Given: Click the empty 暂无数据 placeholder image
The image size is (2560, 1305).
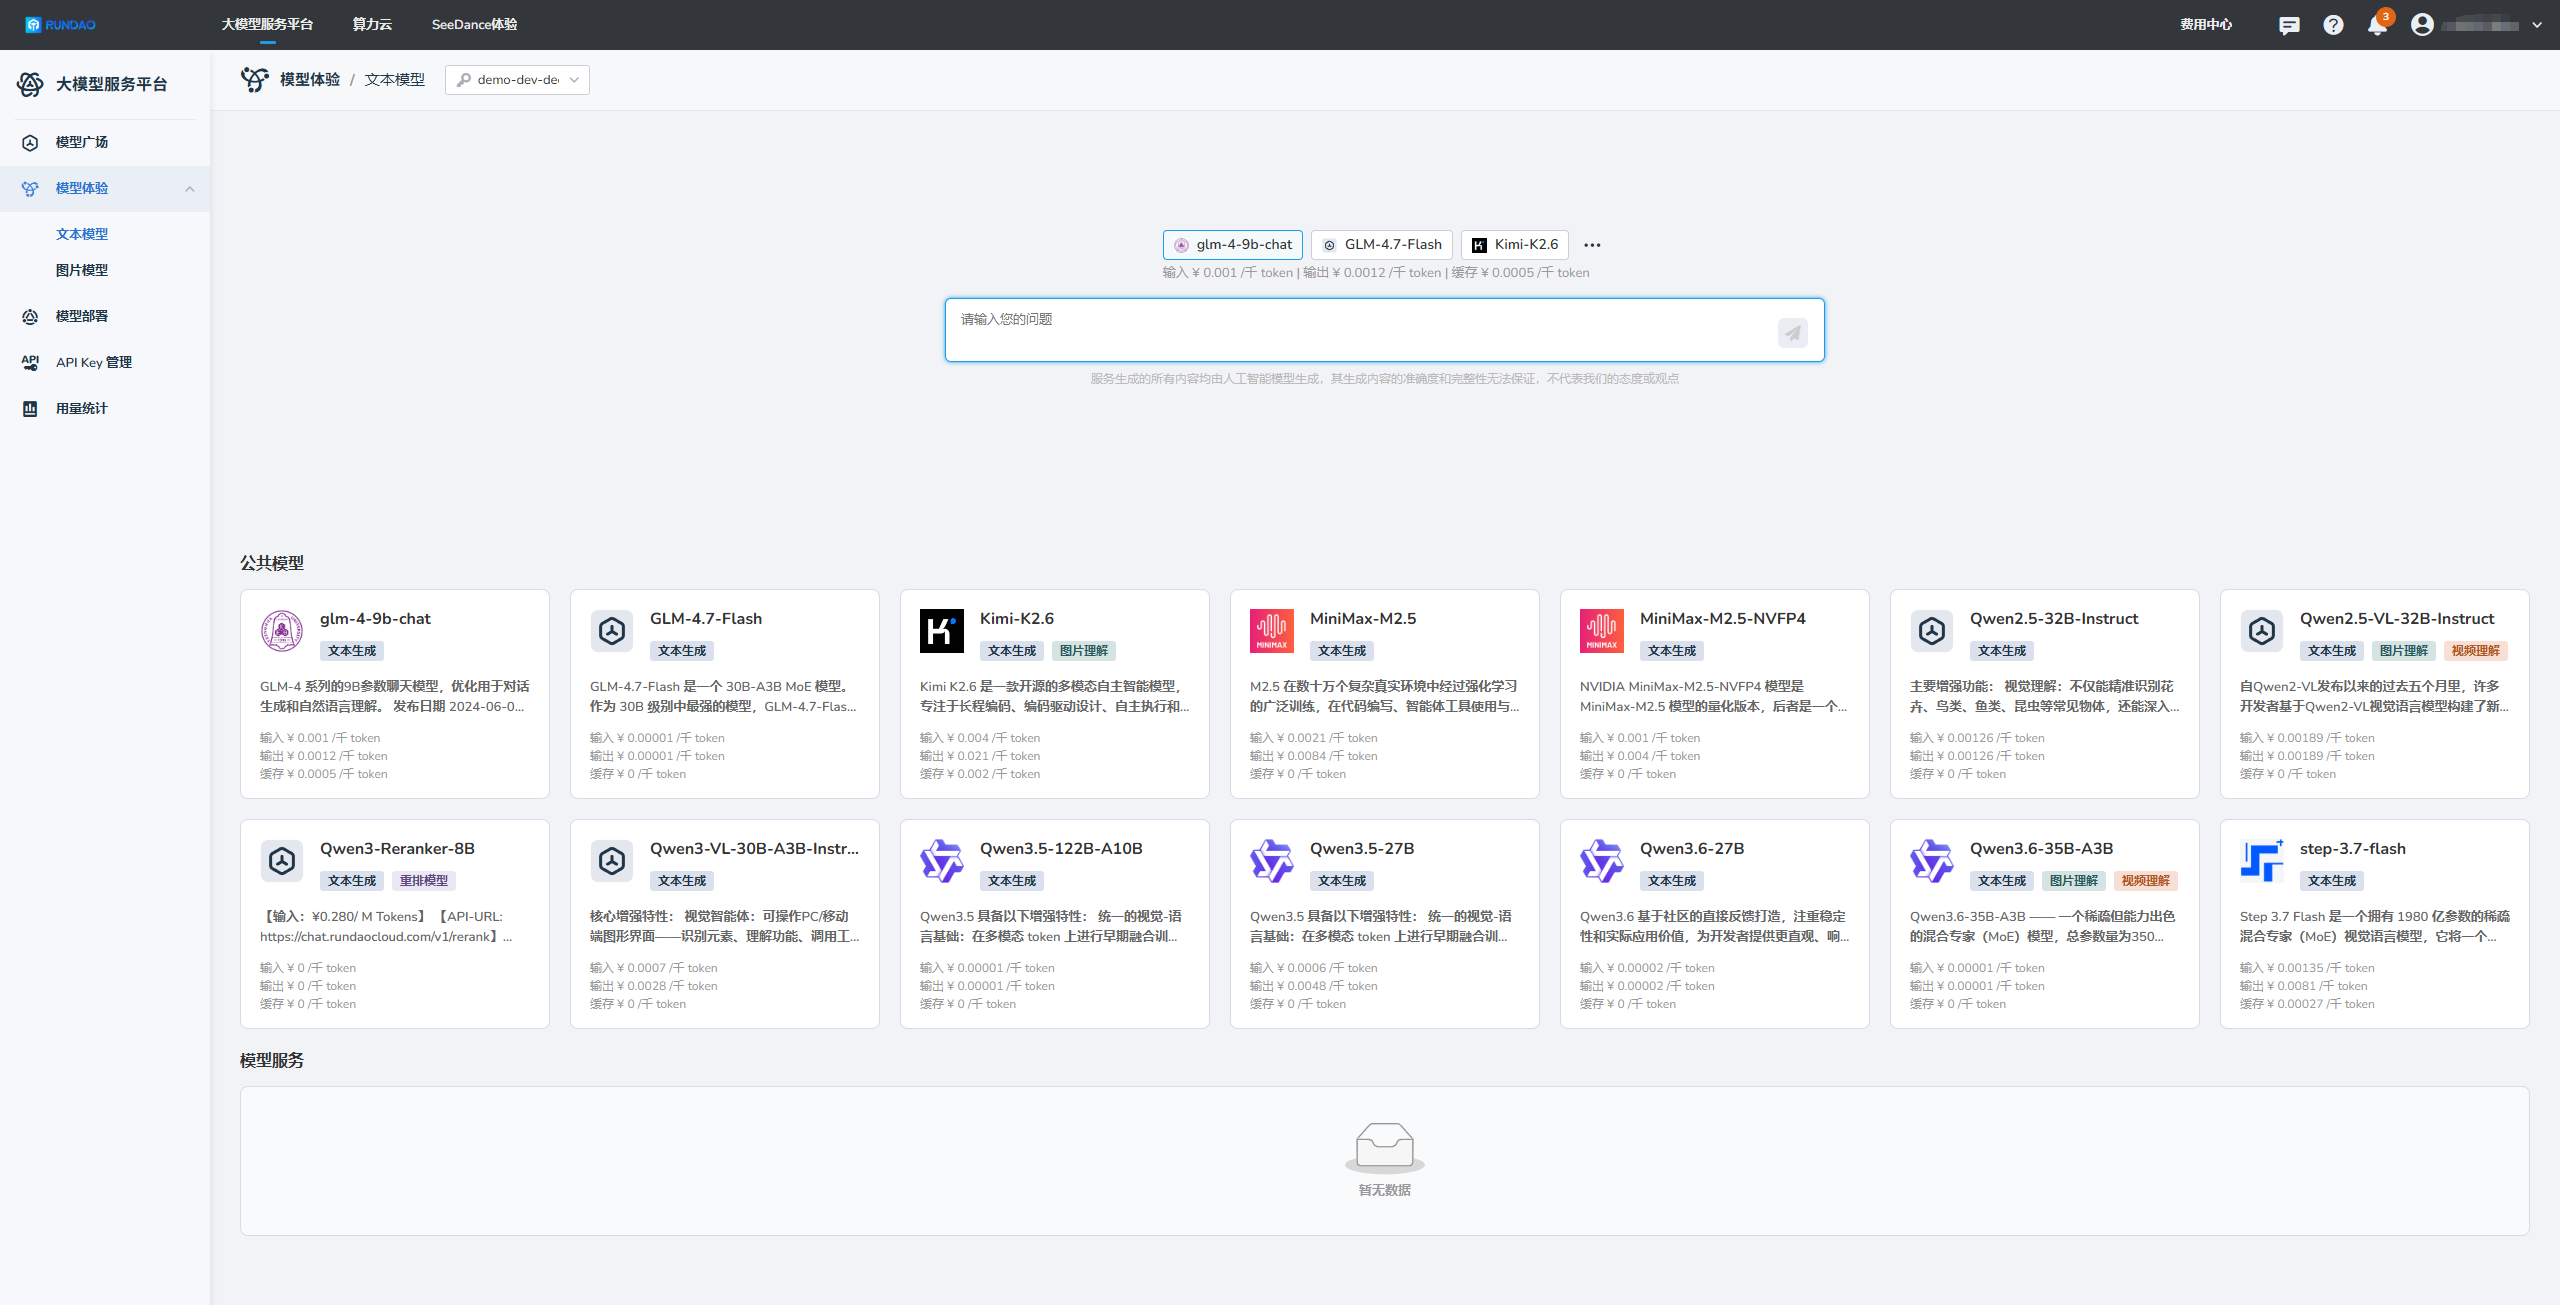Looking at the screenshot, I should [x=1385, y=1146].
